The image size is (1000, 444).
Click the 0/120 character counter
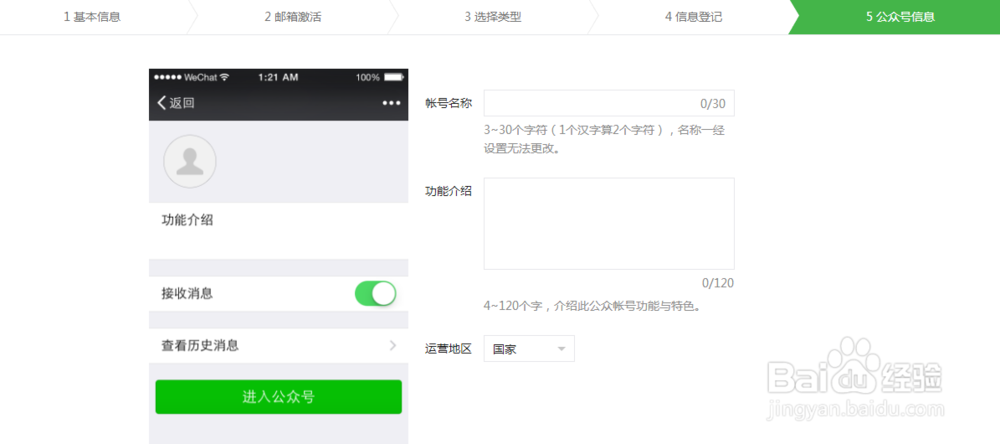[x=718, y=283]
